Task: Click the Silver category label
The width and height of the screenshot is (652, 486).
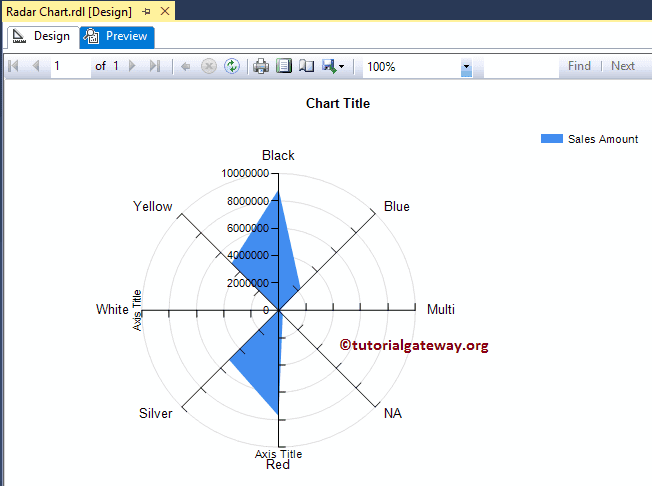Action: 156,413
